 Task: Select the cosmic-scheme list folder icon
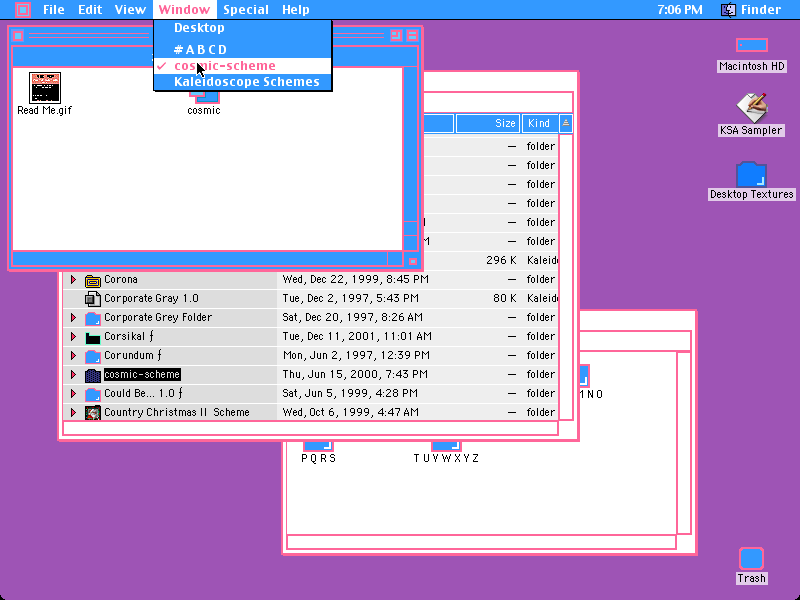click(92, 375)
